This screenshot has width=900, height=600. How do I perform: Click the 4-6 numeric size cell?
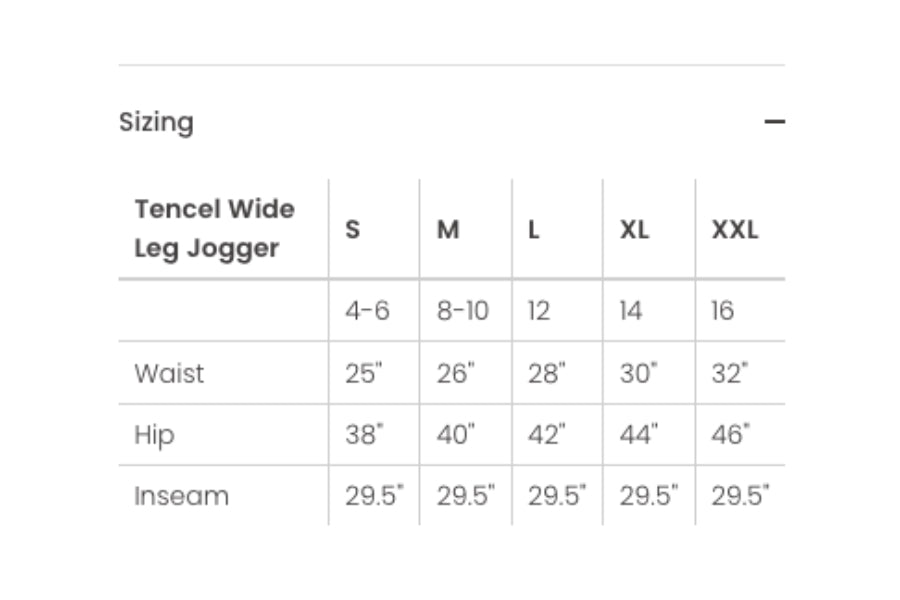367,311
